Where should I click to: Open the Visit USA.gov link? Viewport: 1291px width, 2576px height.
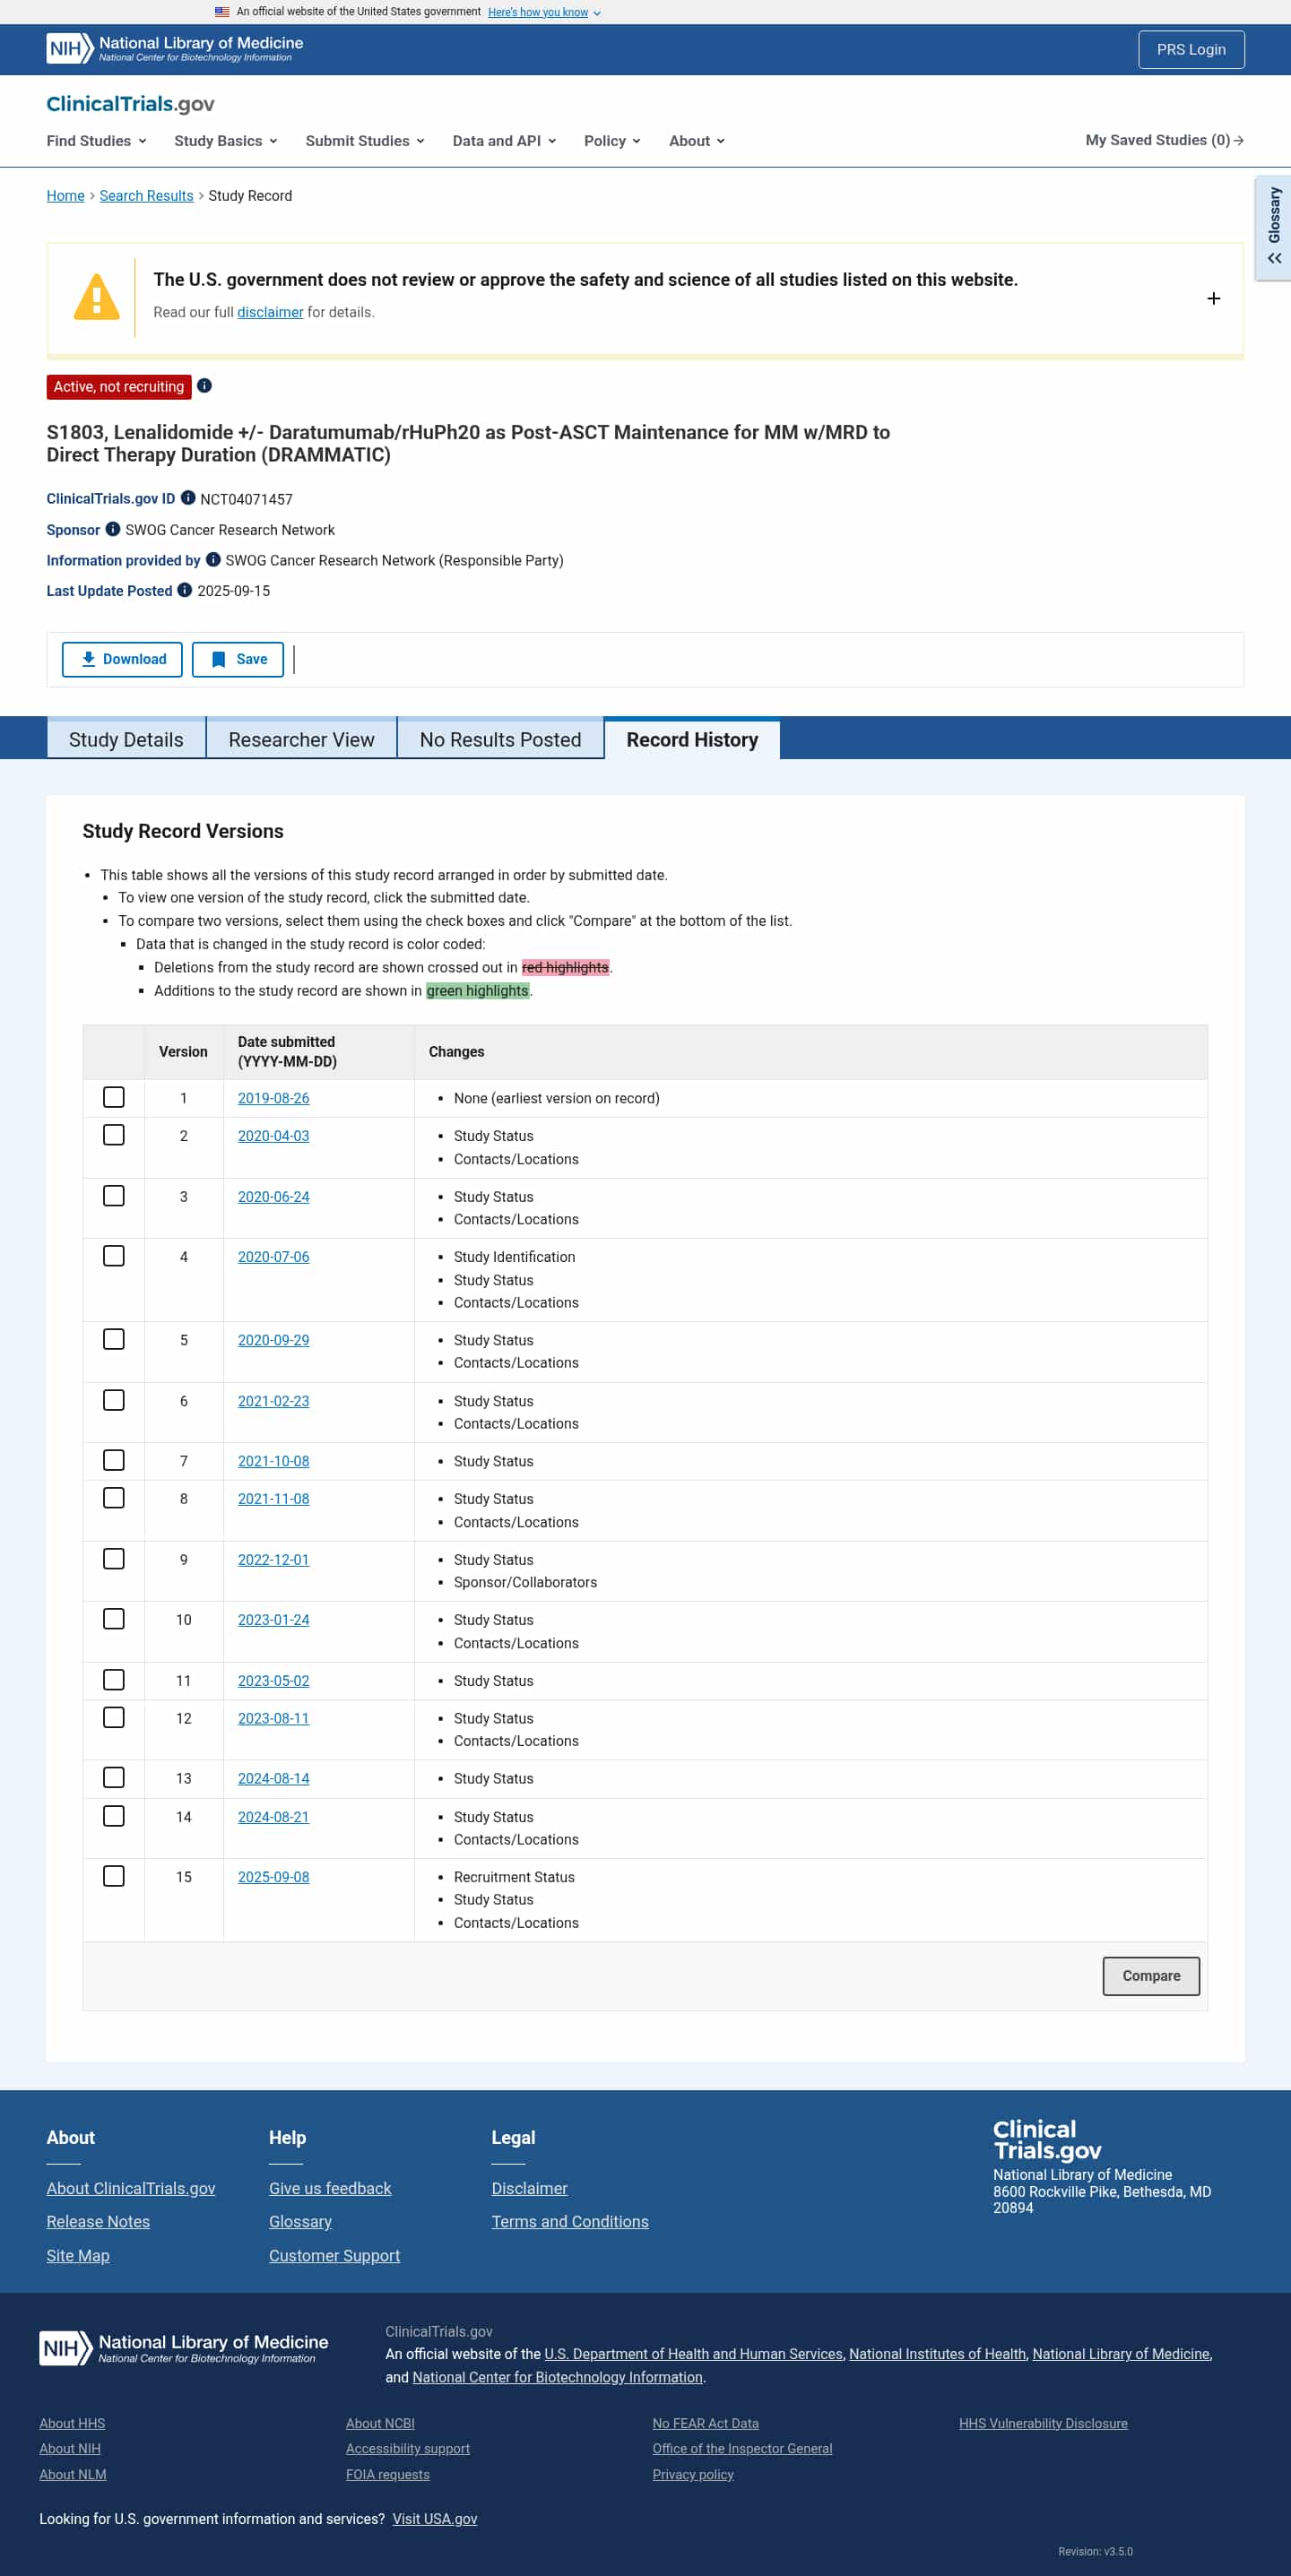(x=435, y=2519)
